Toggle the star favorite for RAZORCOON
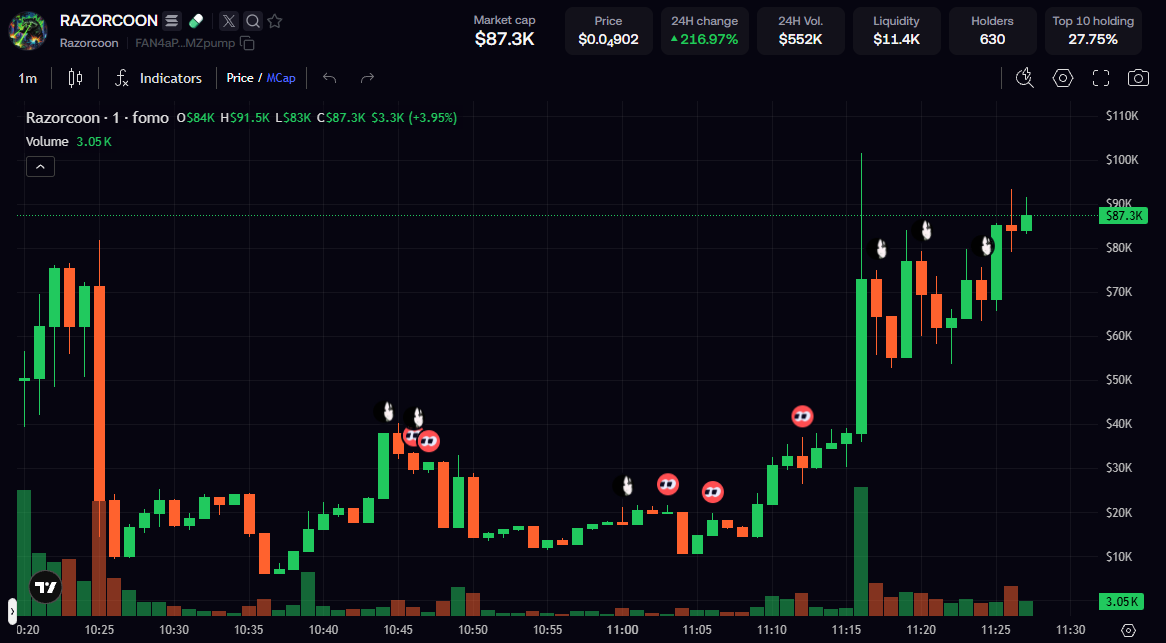Screen dimensions: 1166x643 coord(275,21)
